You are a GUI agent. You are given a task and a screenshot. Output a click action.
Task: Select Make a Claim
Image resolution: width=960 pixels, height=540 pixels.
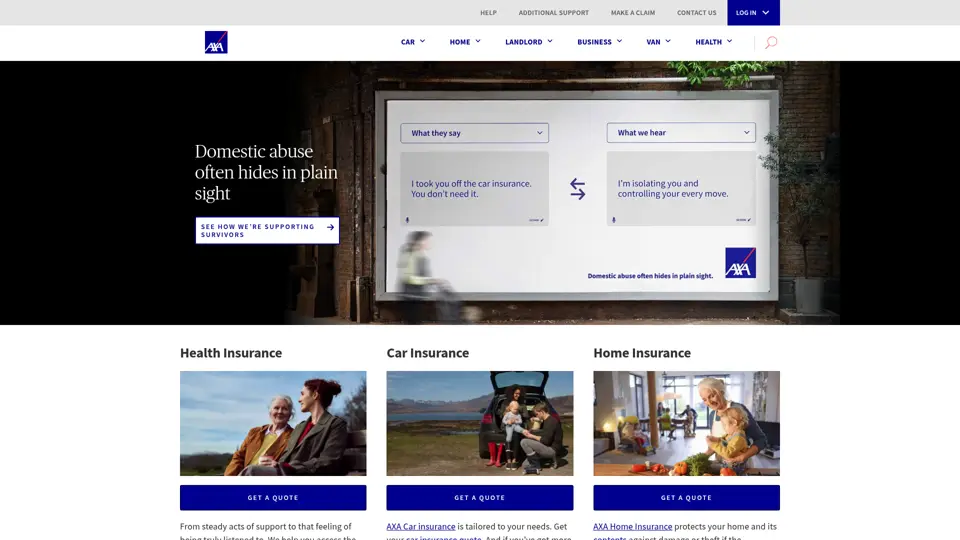click(x=632, y=12)
